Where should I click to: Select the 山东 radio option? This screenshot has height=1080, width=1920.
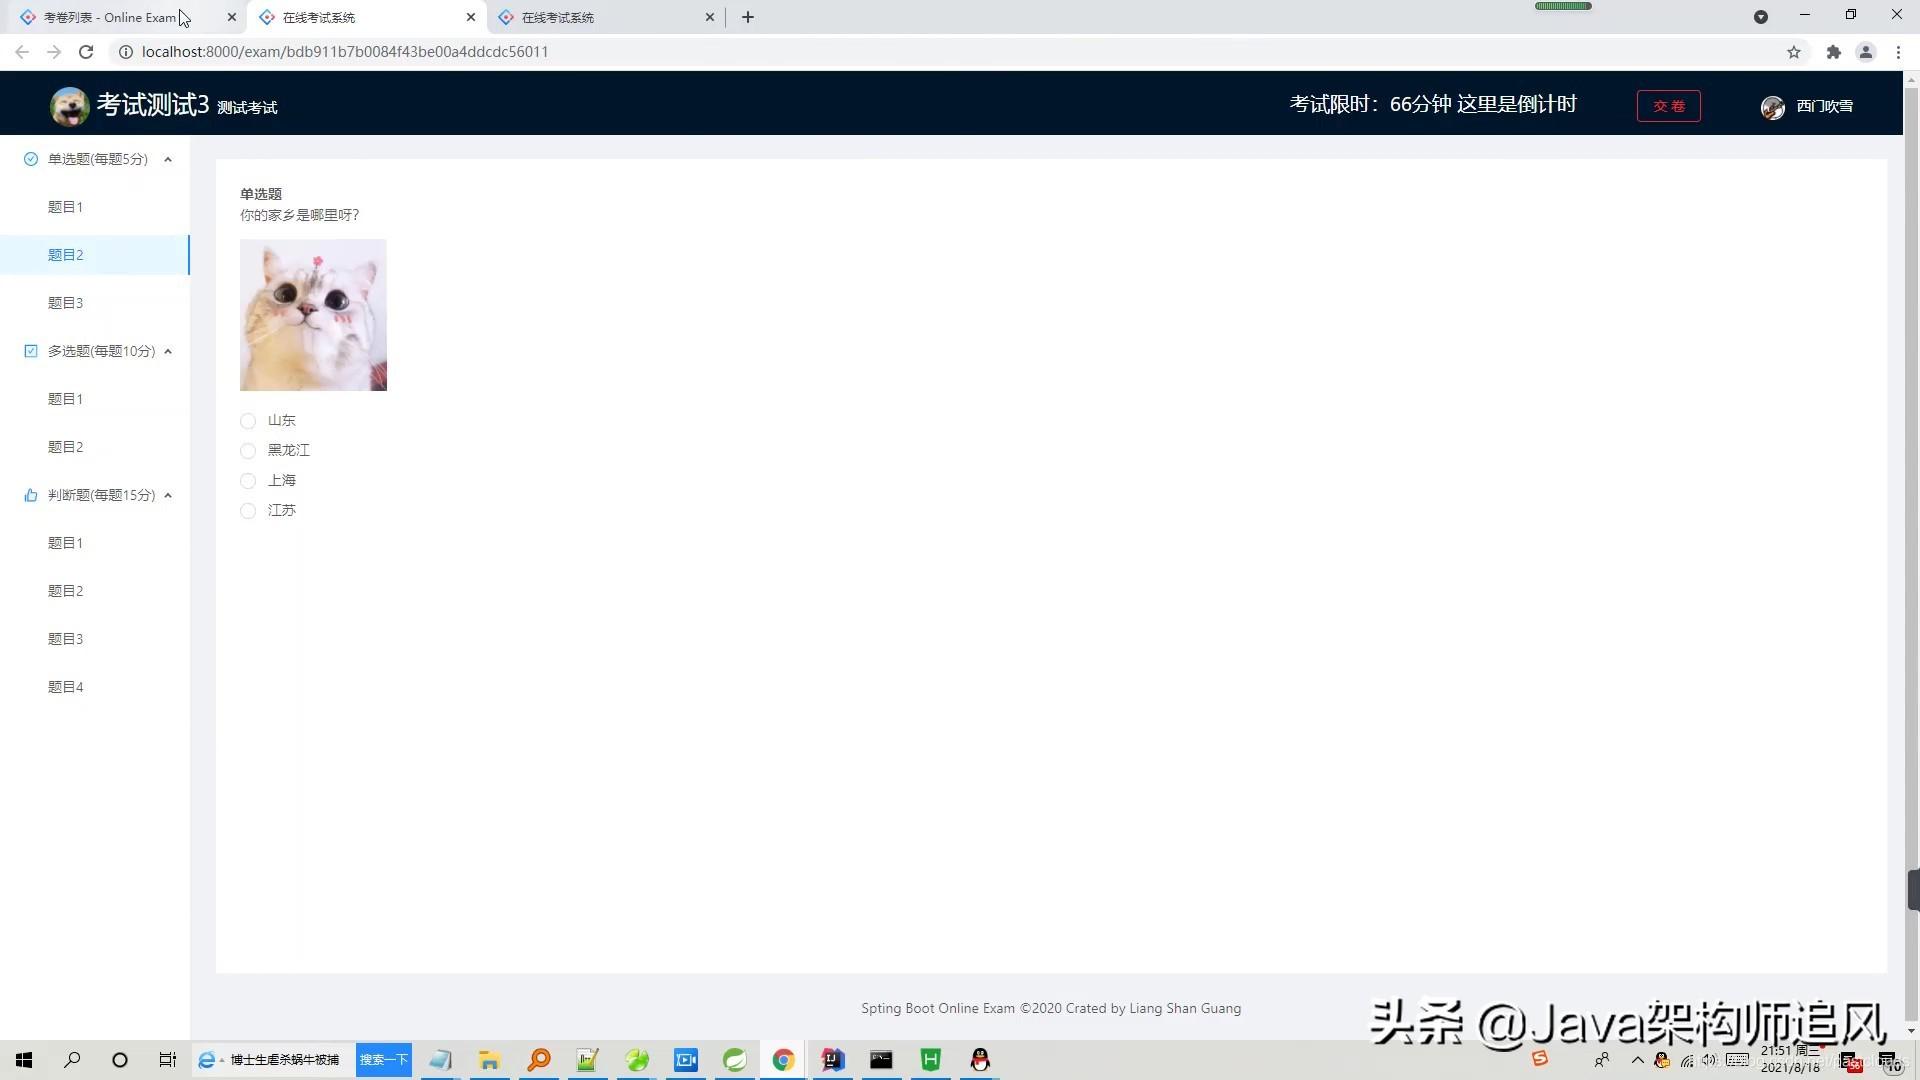(x=248, y=421)
